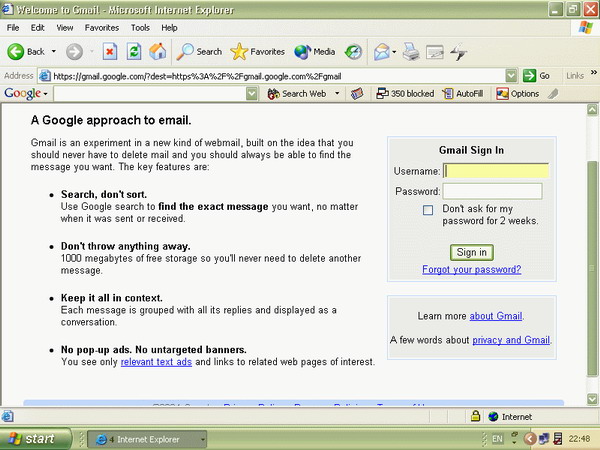Expand hidden tray icons arrow
600x450 pixels.
point(530,439)
